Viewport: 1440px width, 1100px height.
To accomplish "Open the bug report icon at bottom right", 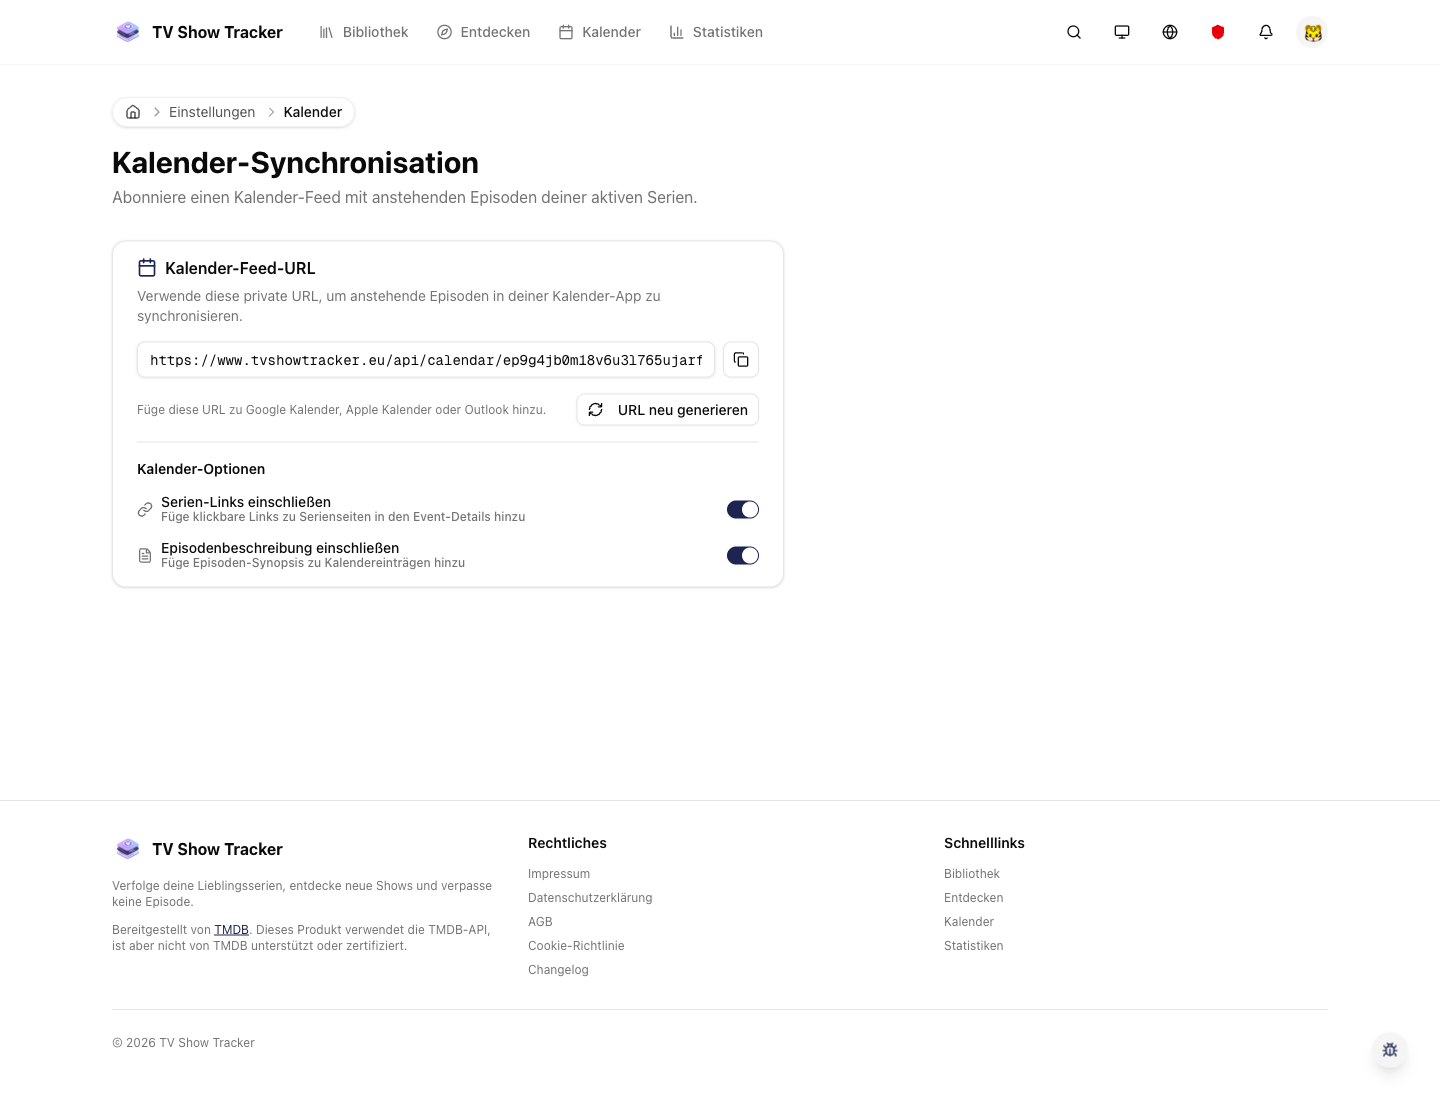I will click(1390, 1050).
